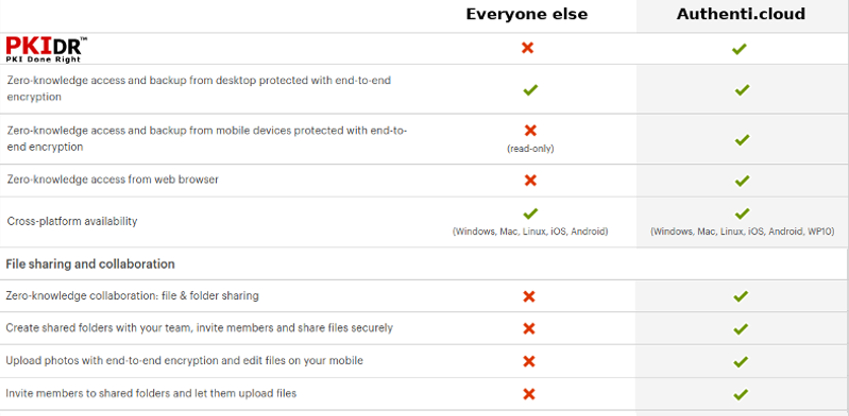Click the Cross-platform availability row label

[72, 221]
